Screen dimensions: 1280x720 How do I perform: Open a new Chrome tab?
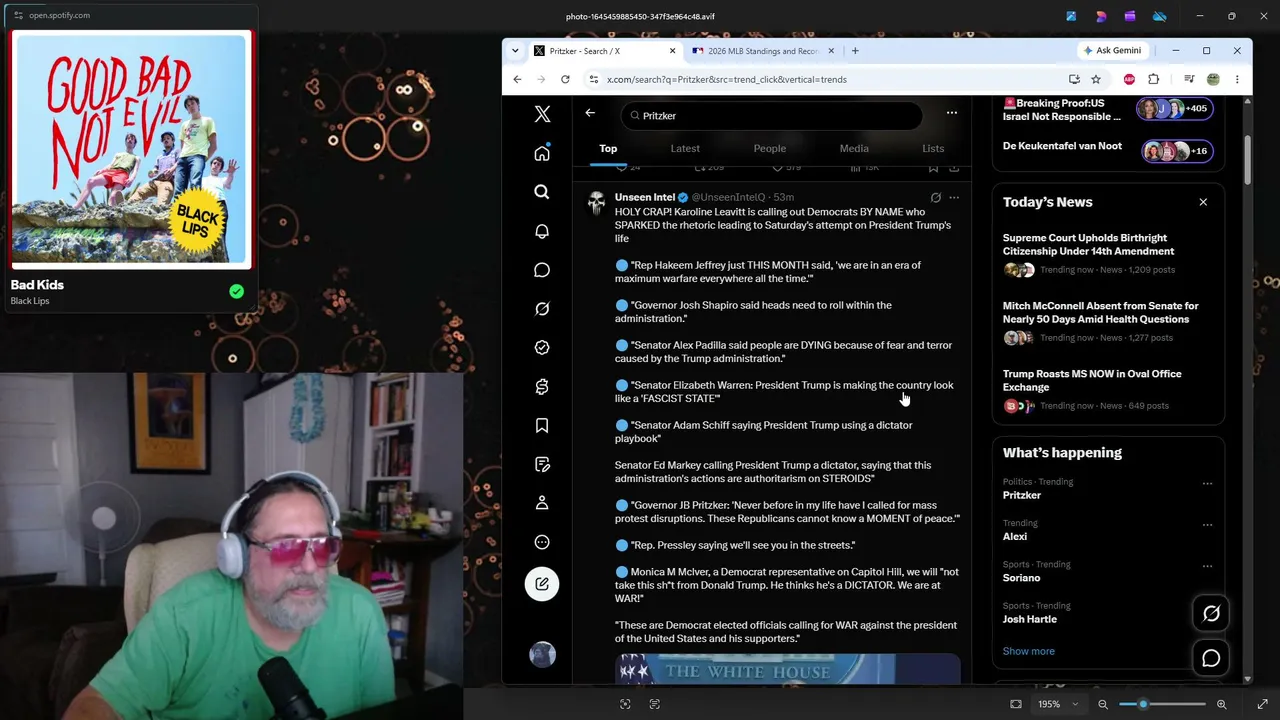coord(855,51)
